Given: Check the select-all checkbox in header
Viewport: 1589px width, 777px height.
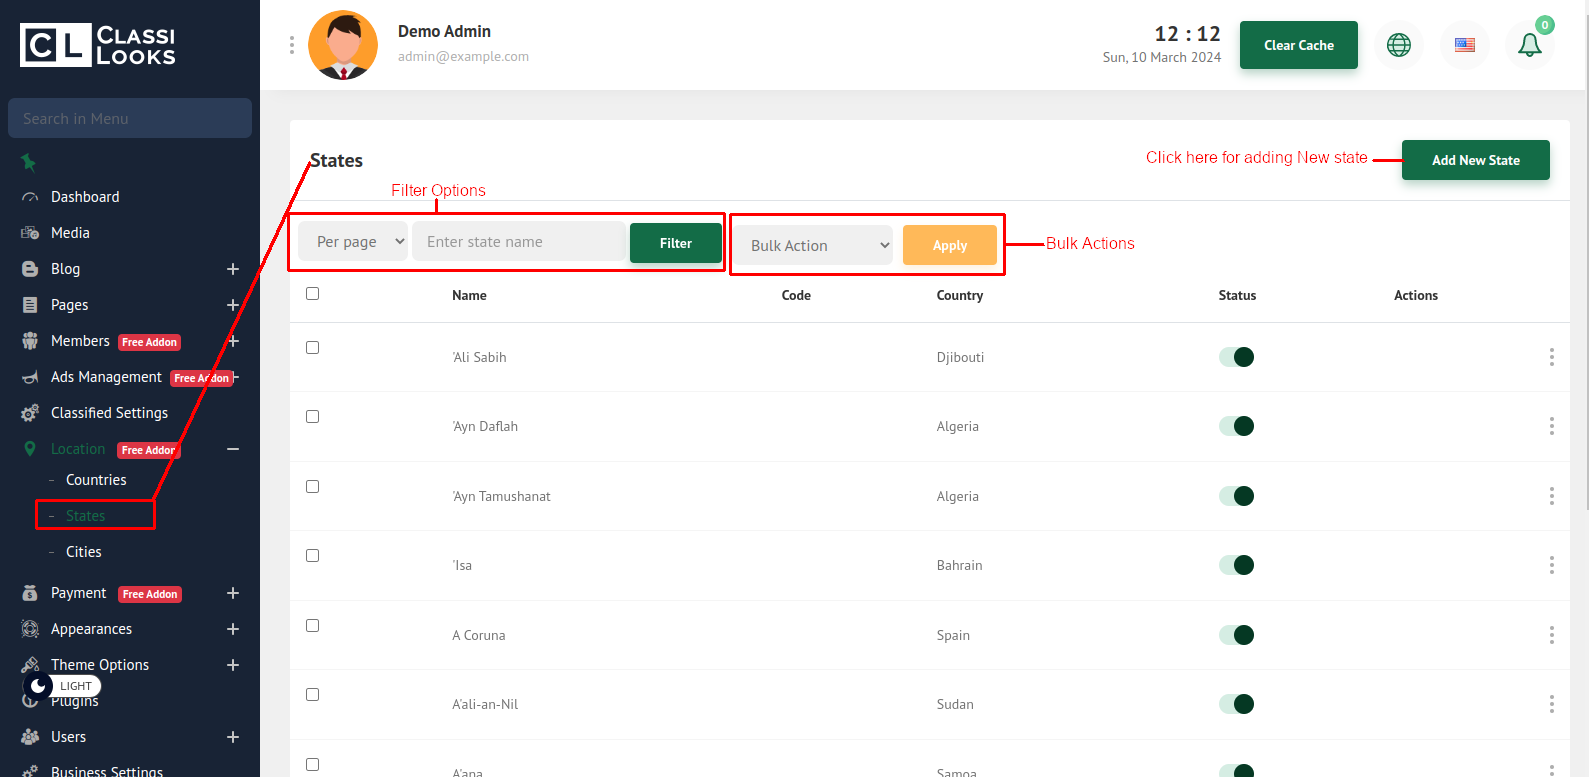Looking at the screenshot, I should (313, 294).
